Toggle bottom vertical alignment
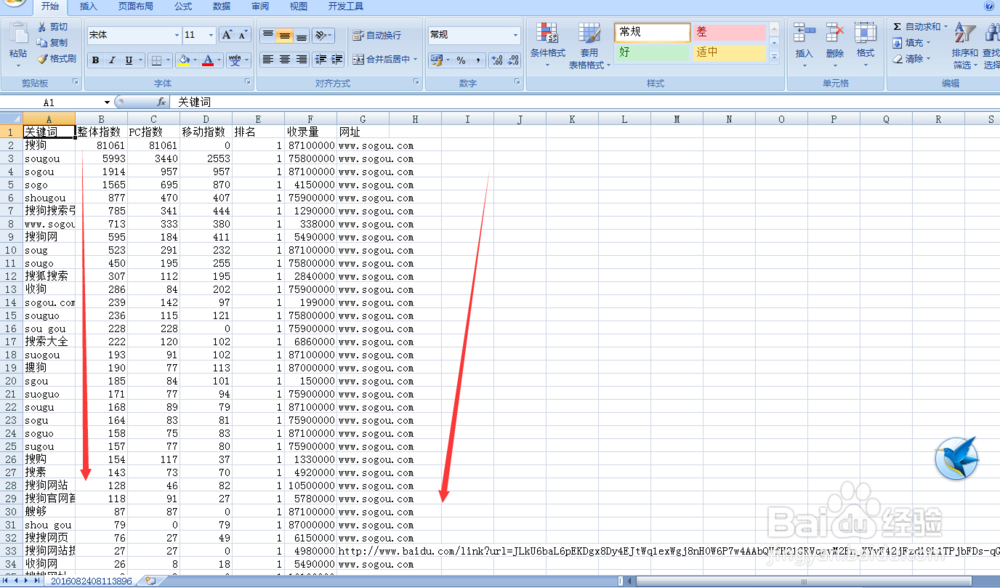Image resolution: width=1000 pixels, height=588 pixels. 301,35
